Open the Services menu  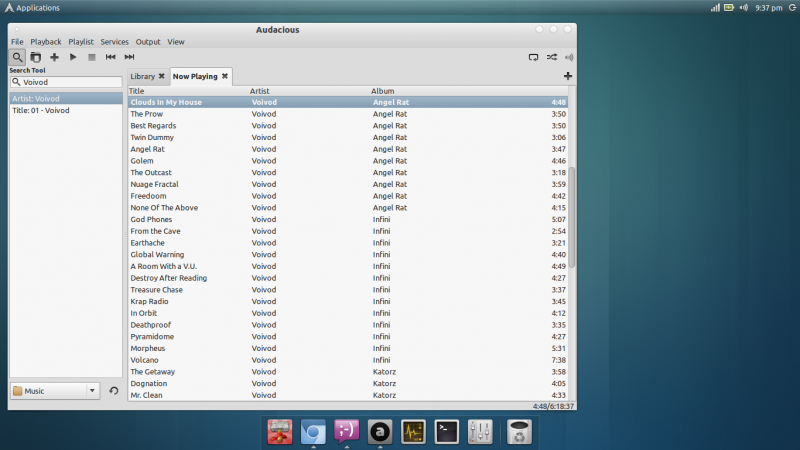(x=114, y=42)
